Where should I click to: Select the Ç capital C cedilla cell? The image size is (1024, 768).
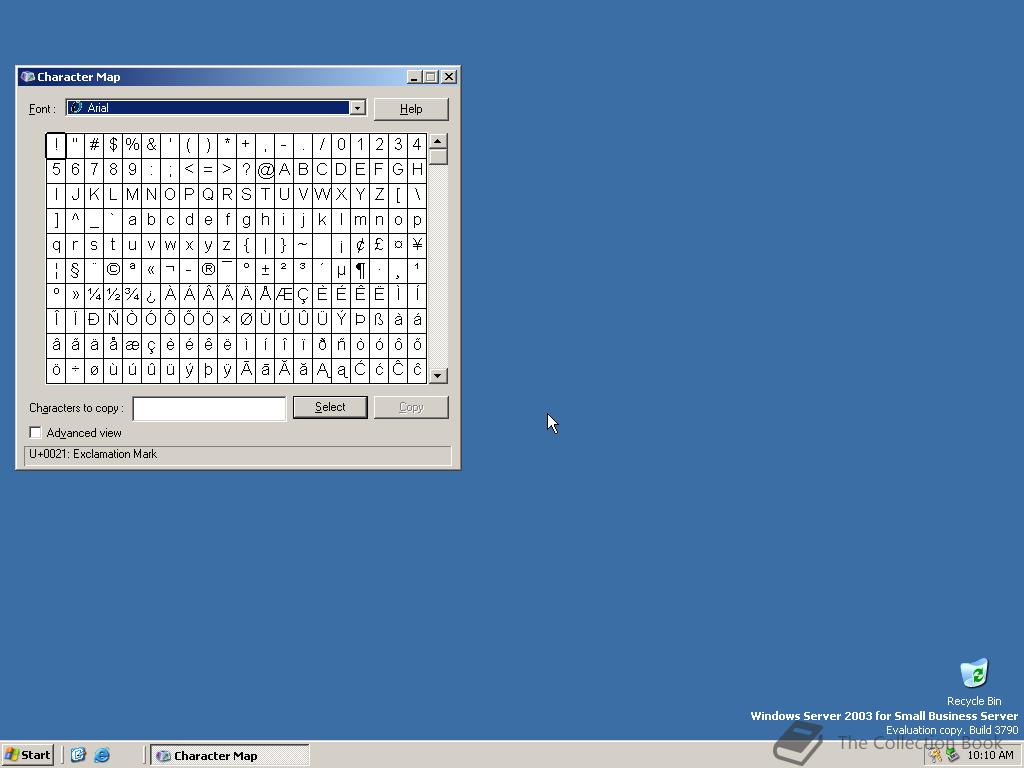(x=303, y=295)
